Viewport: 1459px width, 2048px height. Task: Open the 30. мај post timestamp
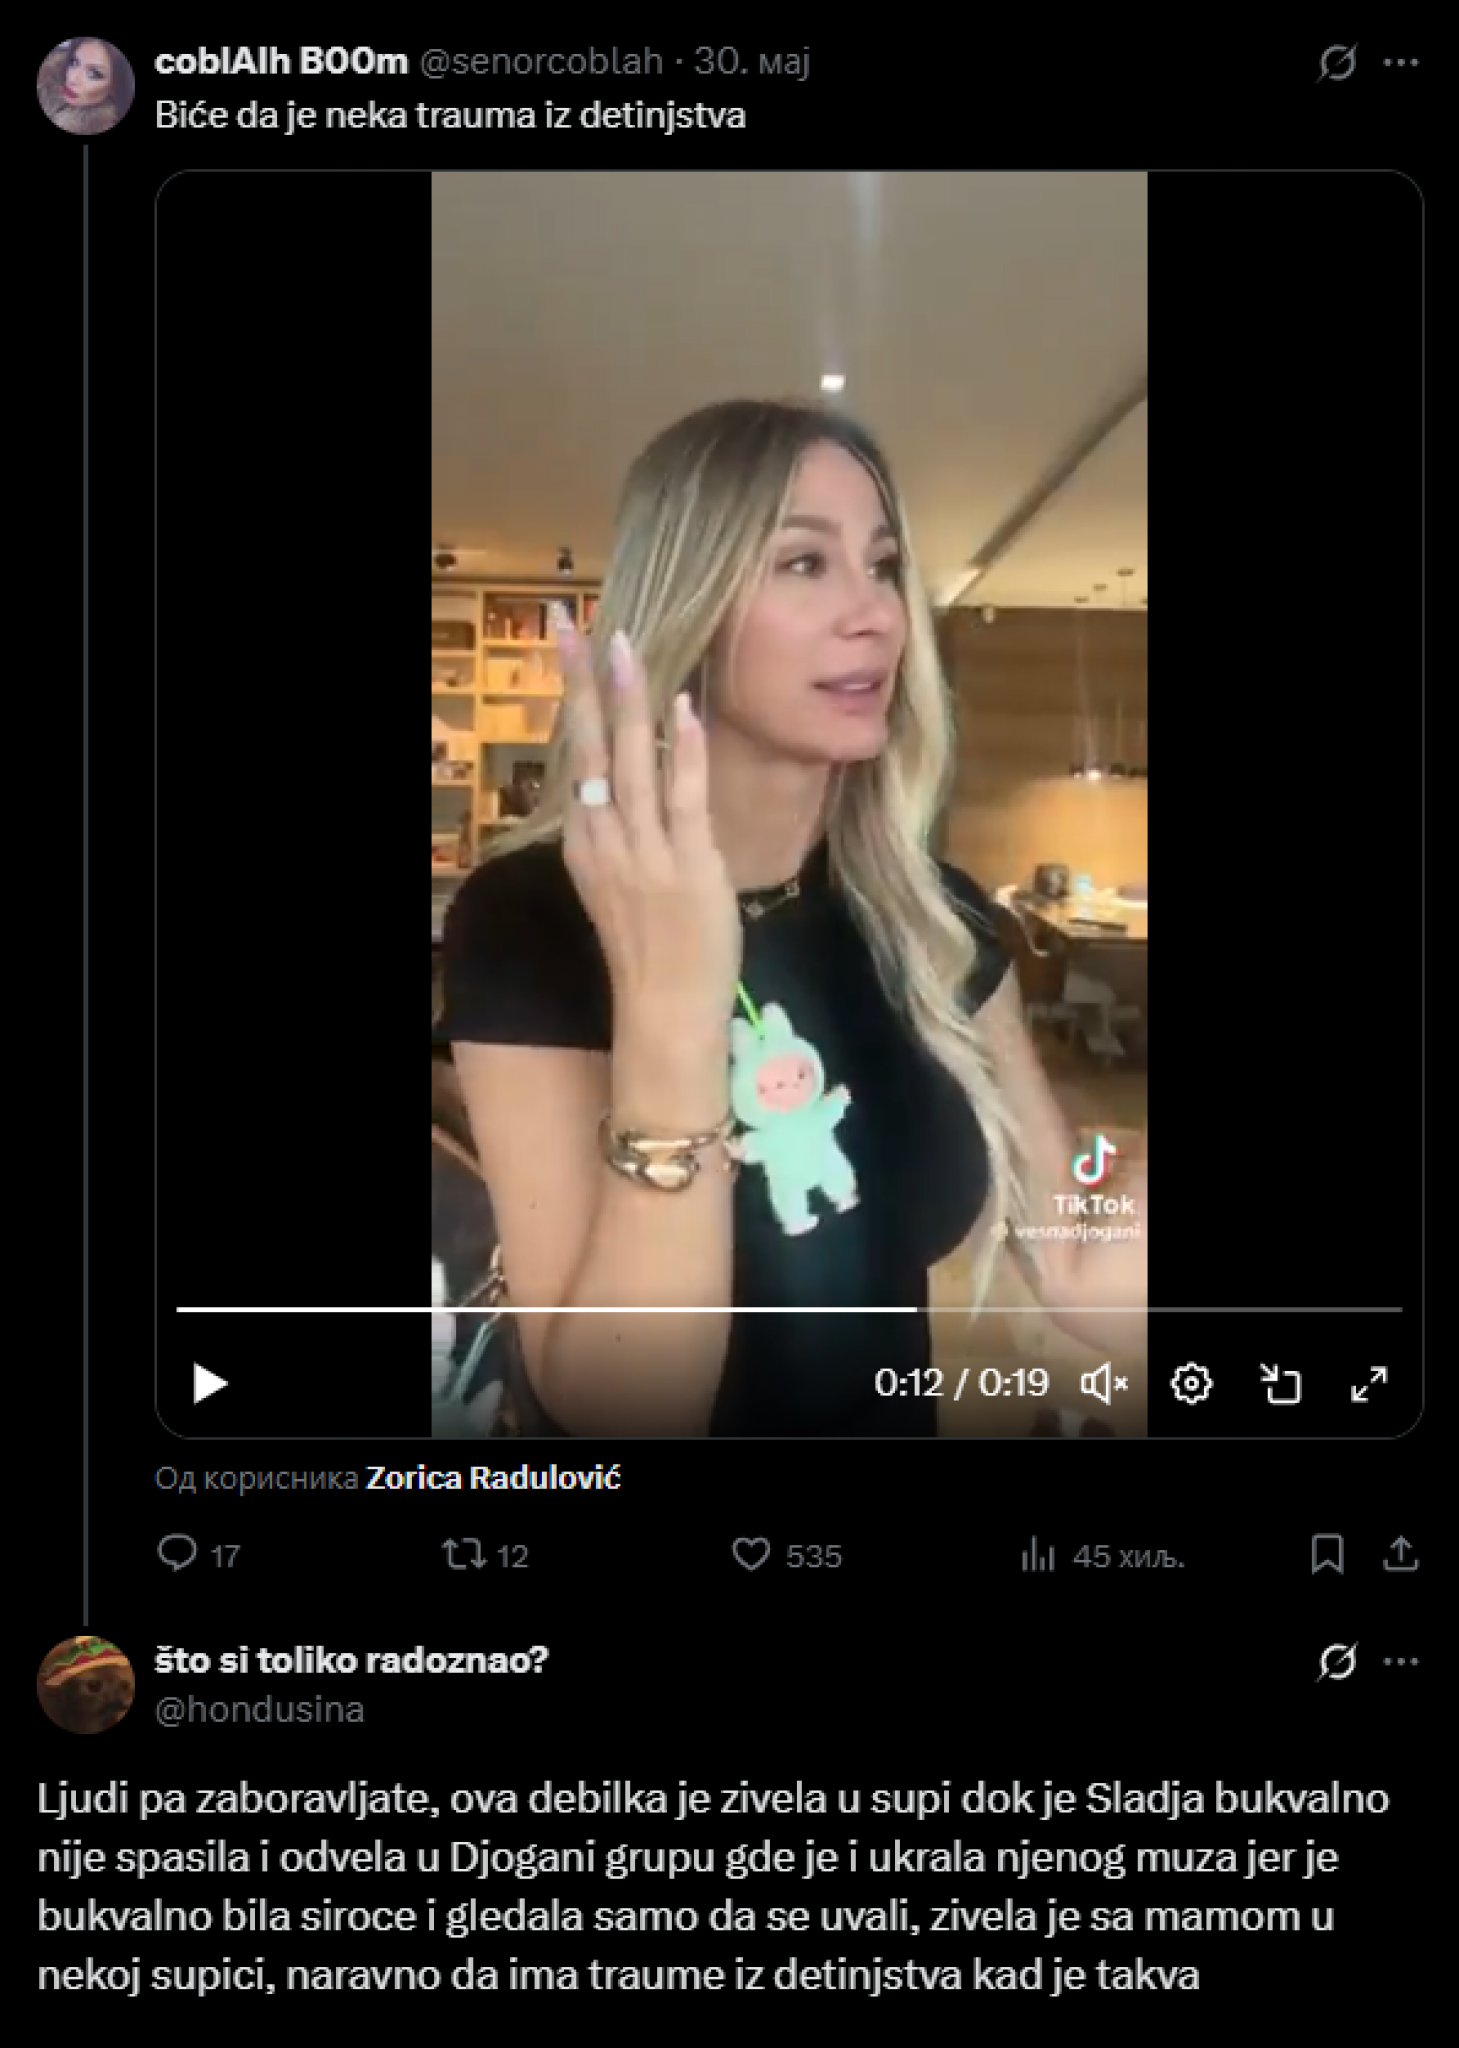tap(752, 62)
